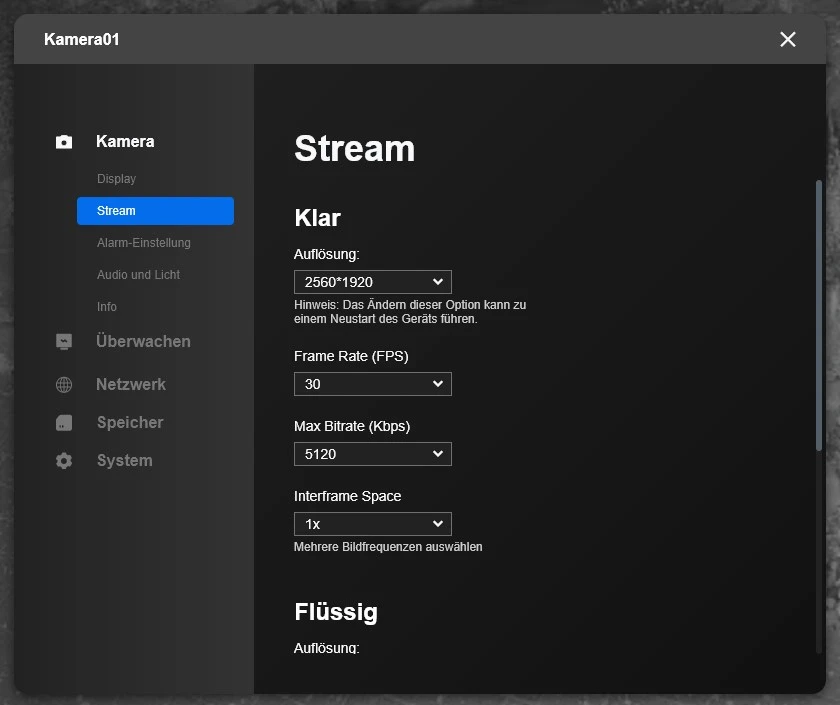Go to Audio und Licht settings
This screenshot has width=840, height=705.
click(138, 275)
